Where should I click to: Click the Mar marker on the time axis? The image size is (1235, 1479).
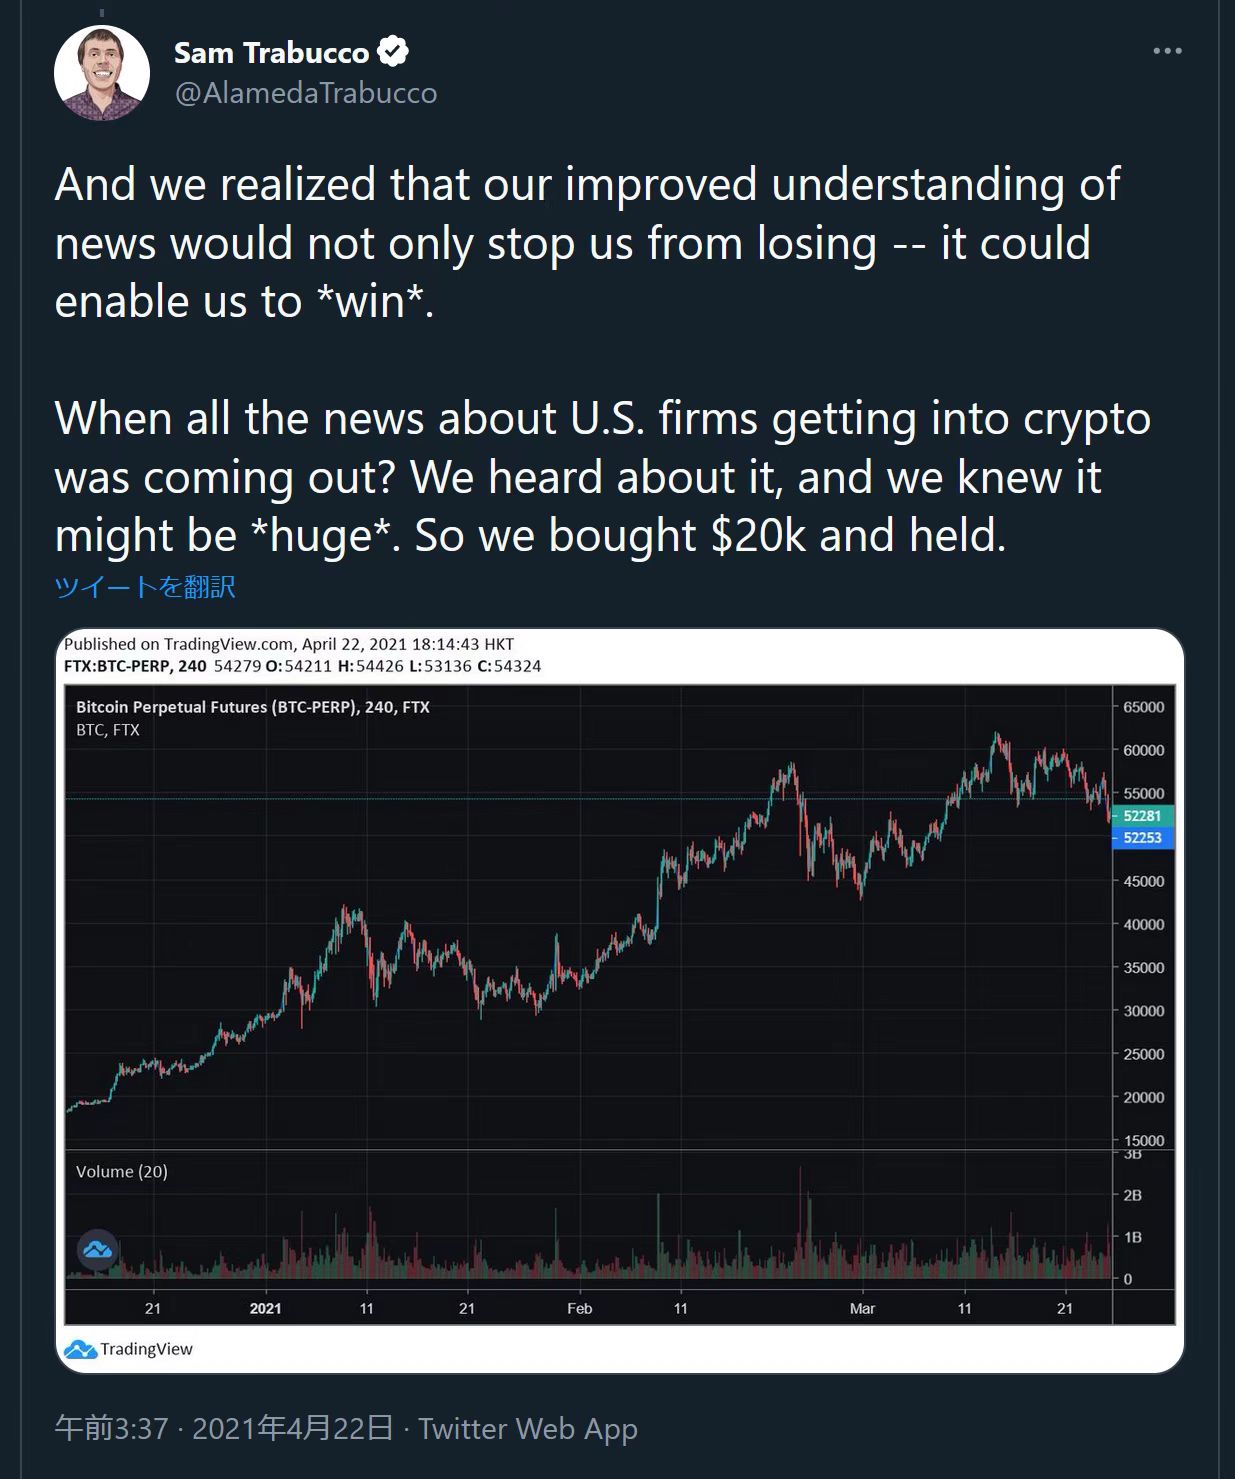[862, 1308]
